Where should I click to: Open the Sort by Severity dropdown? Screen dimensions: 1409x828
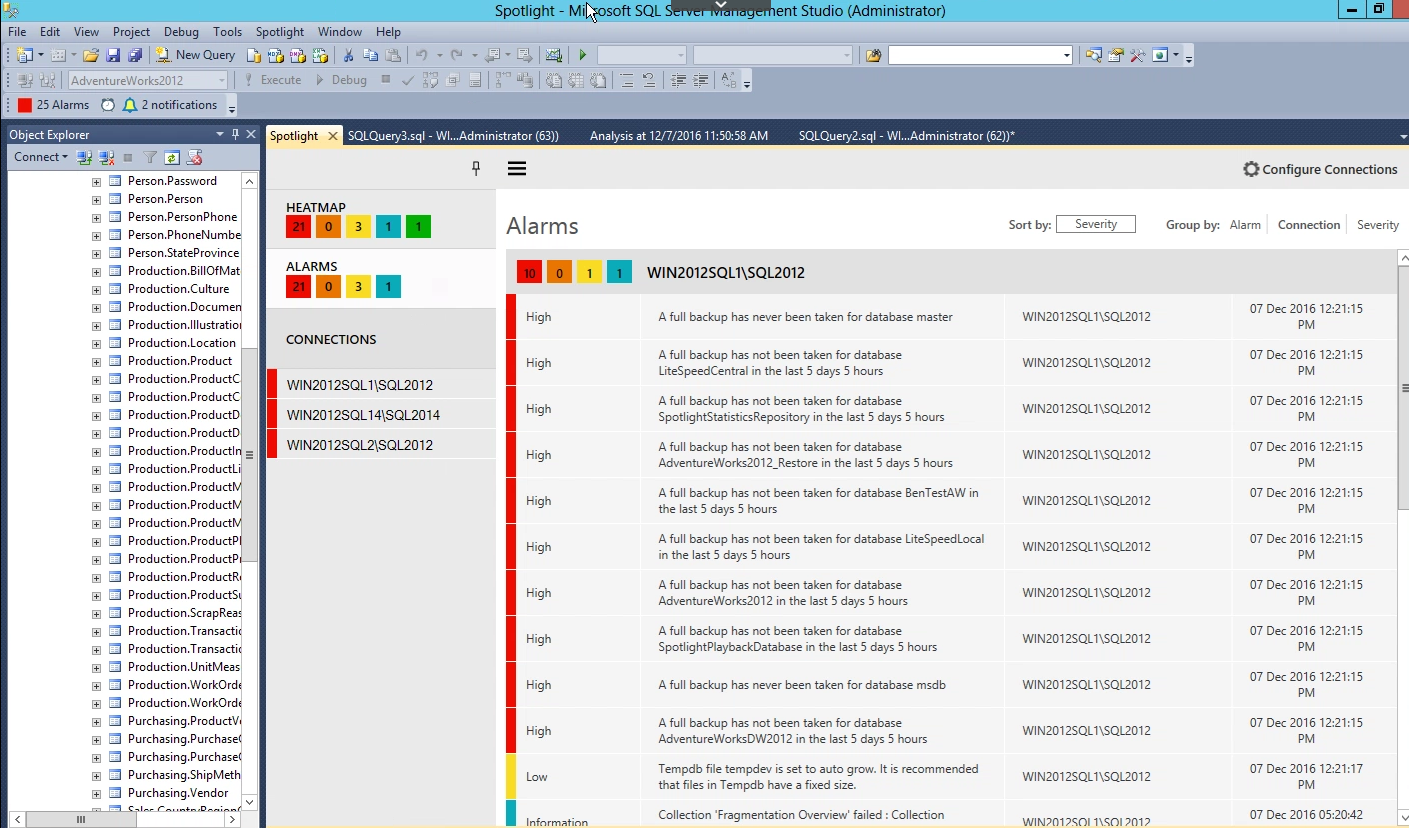click(x=1095, y=225)
